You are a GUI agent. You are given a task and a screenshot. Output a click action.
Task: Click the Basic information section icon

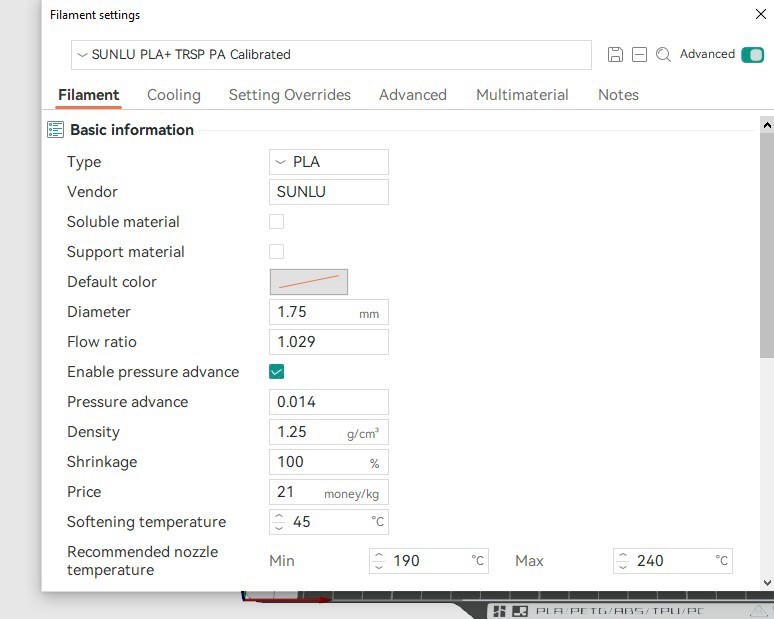(x=56, y=130)
